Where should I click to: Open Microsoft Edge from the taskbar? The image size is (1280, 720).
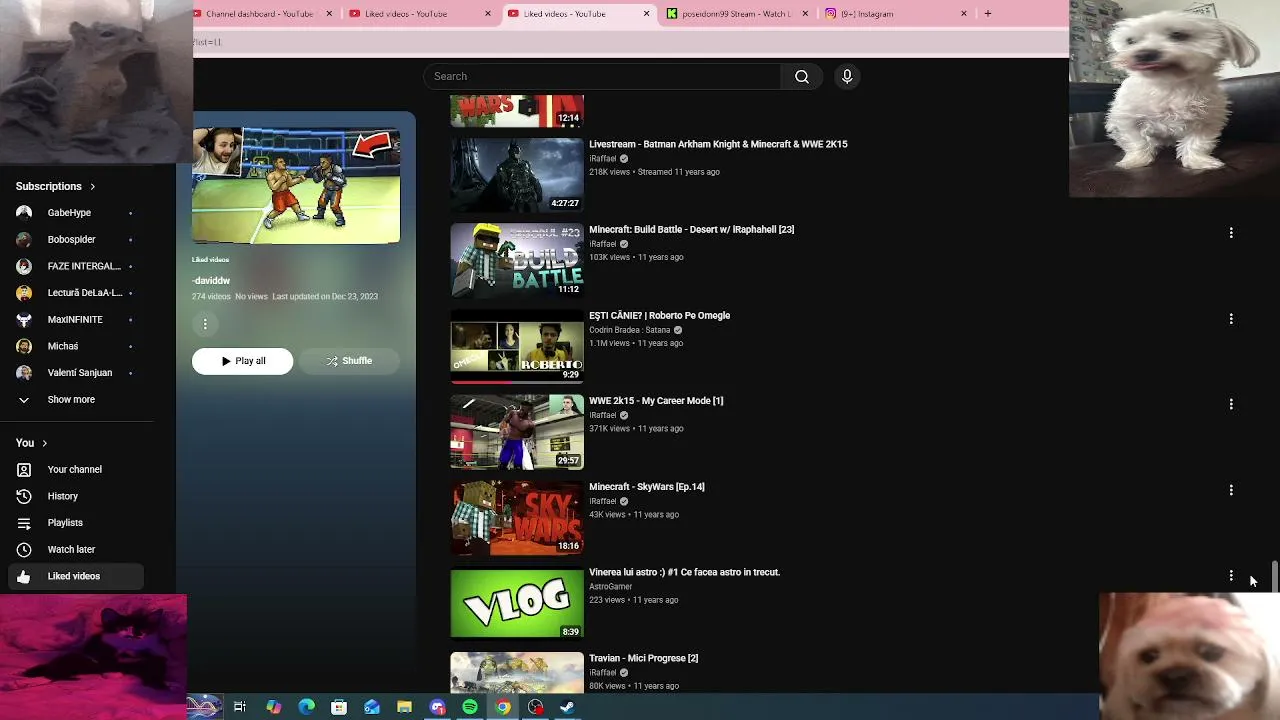(306, 707)
